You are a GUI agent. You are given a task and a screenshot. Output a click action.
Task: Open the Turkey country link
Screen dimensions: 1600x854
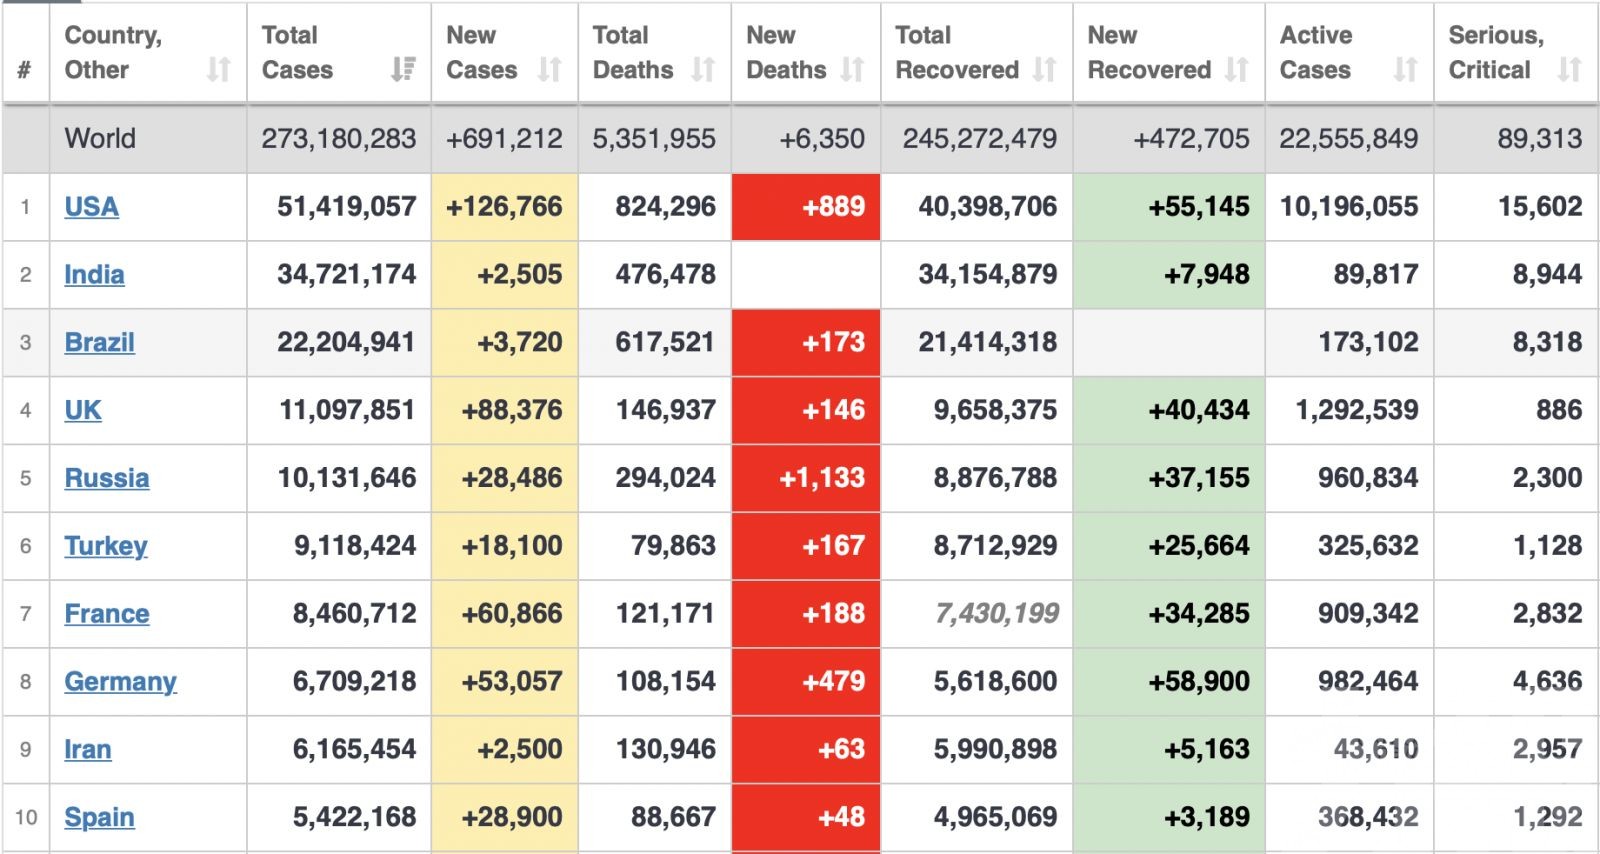click(106, 546)
